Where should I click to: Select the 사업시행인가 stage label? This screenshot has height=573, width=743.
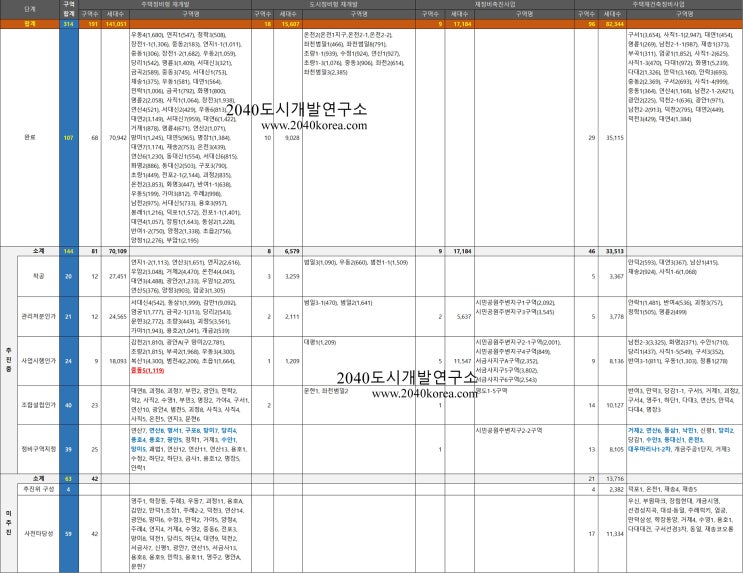pyautogui.click(x=38, y=361)
